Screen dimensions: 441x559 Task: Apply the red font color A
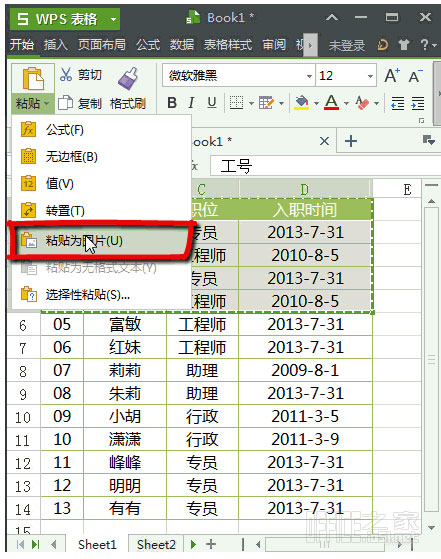point(332,103)
